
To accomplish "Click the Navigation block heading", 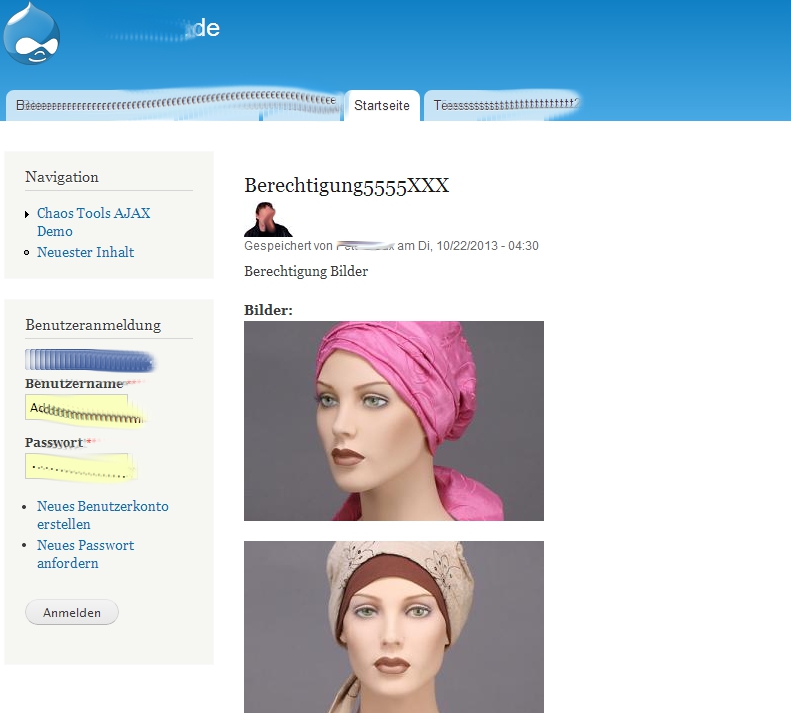I will pyautogui.click(x=62, y=177).
